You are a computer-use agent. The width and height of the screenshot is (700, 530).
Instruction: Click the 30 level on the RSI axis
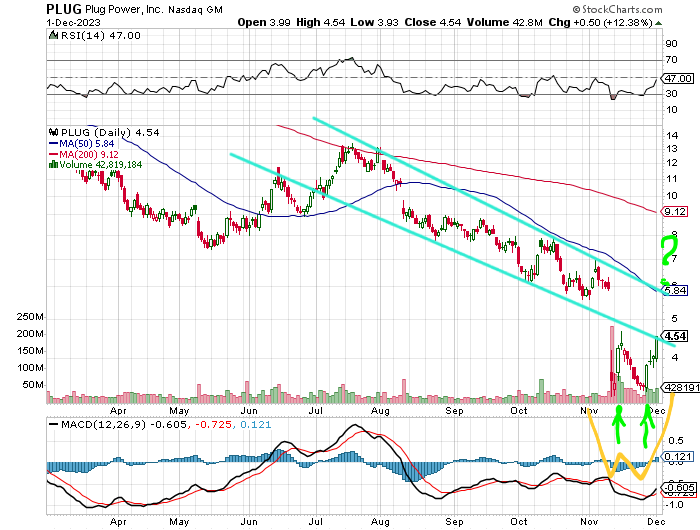click(671, 94)
